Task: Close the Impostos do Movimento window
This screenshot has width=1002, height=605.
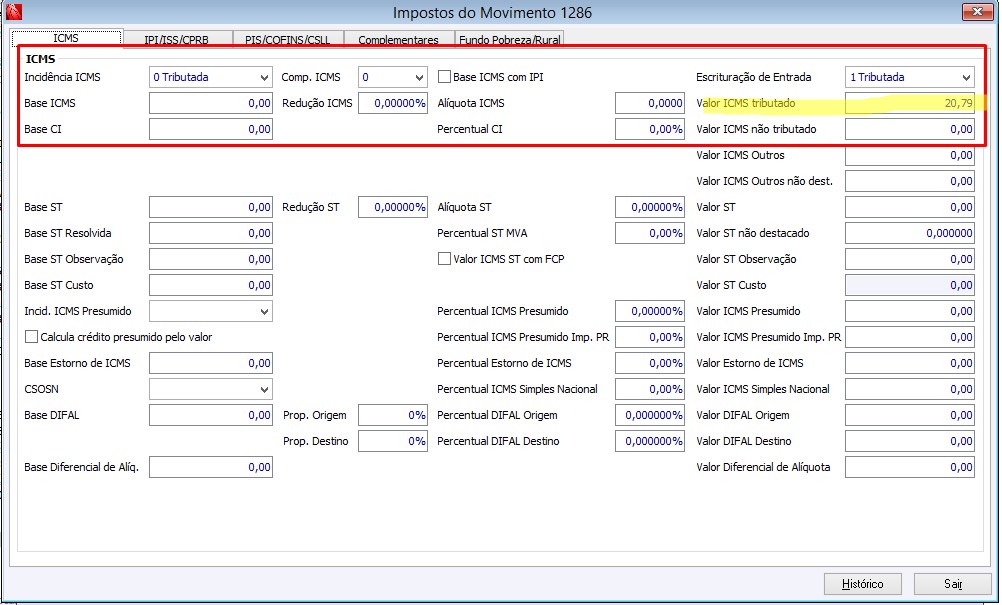Action: 977,11
